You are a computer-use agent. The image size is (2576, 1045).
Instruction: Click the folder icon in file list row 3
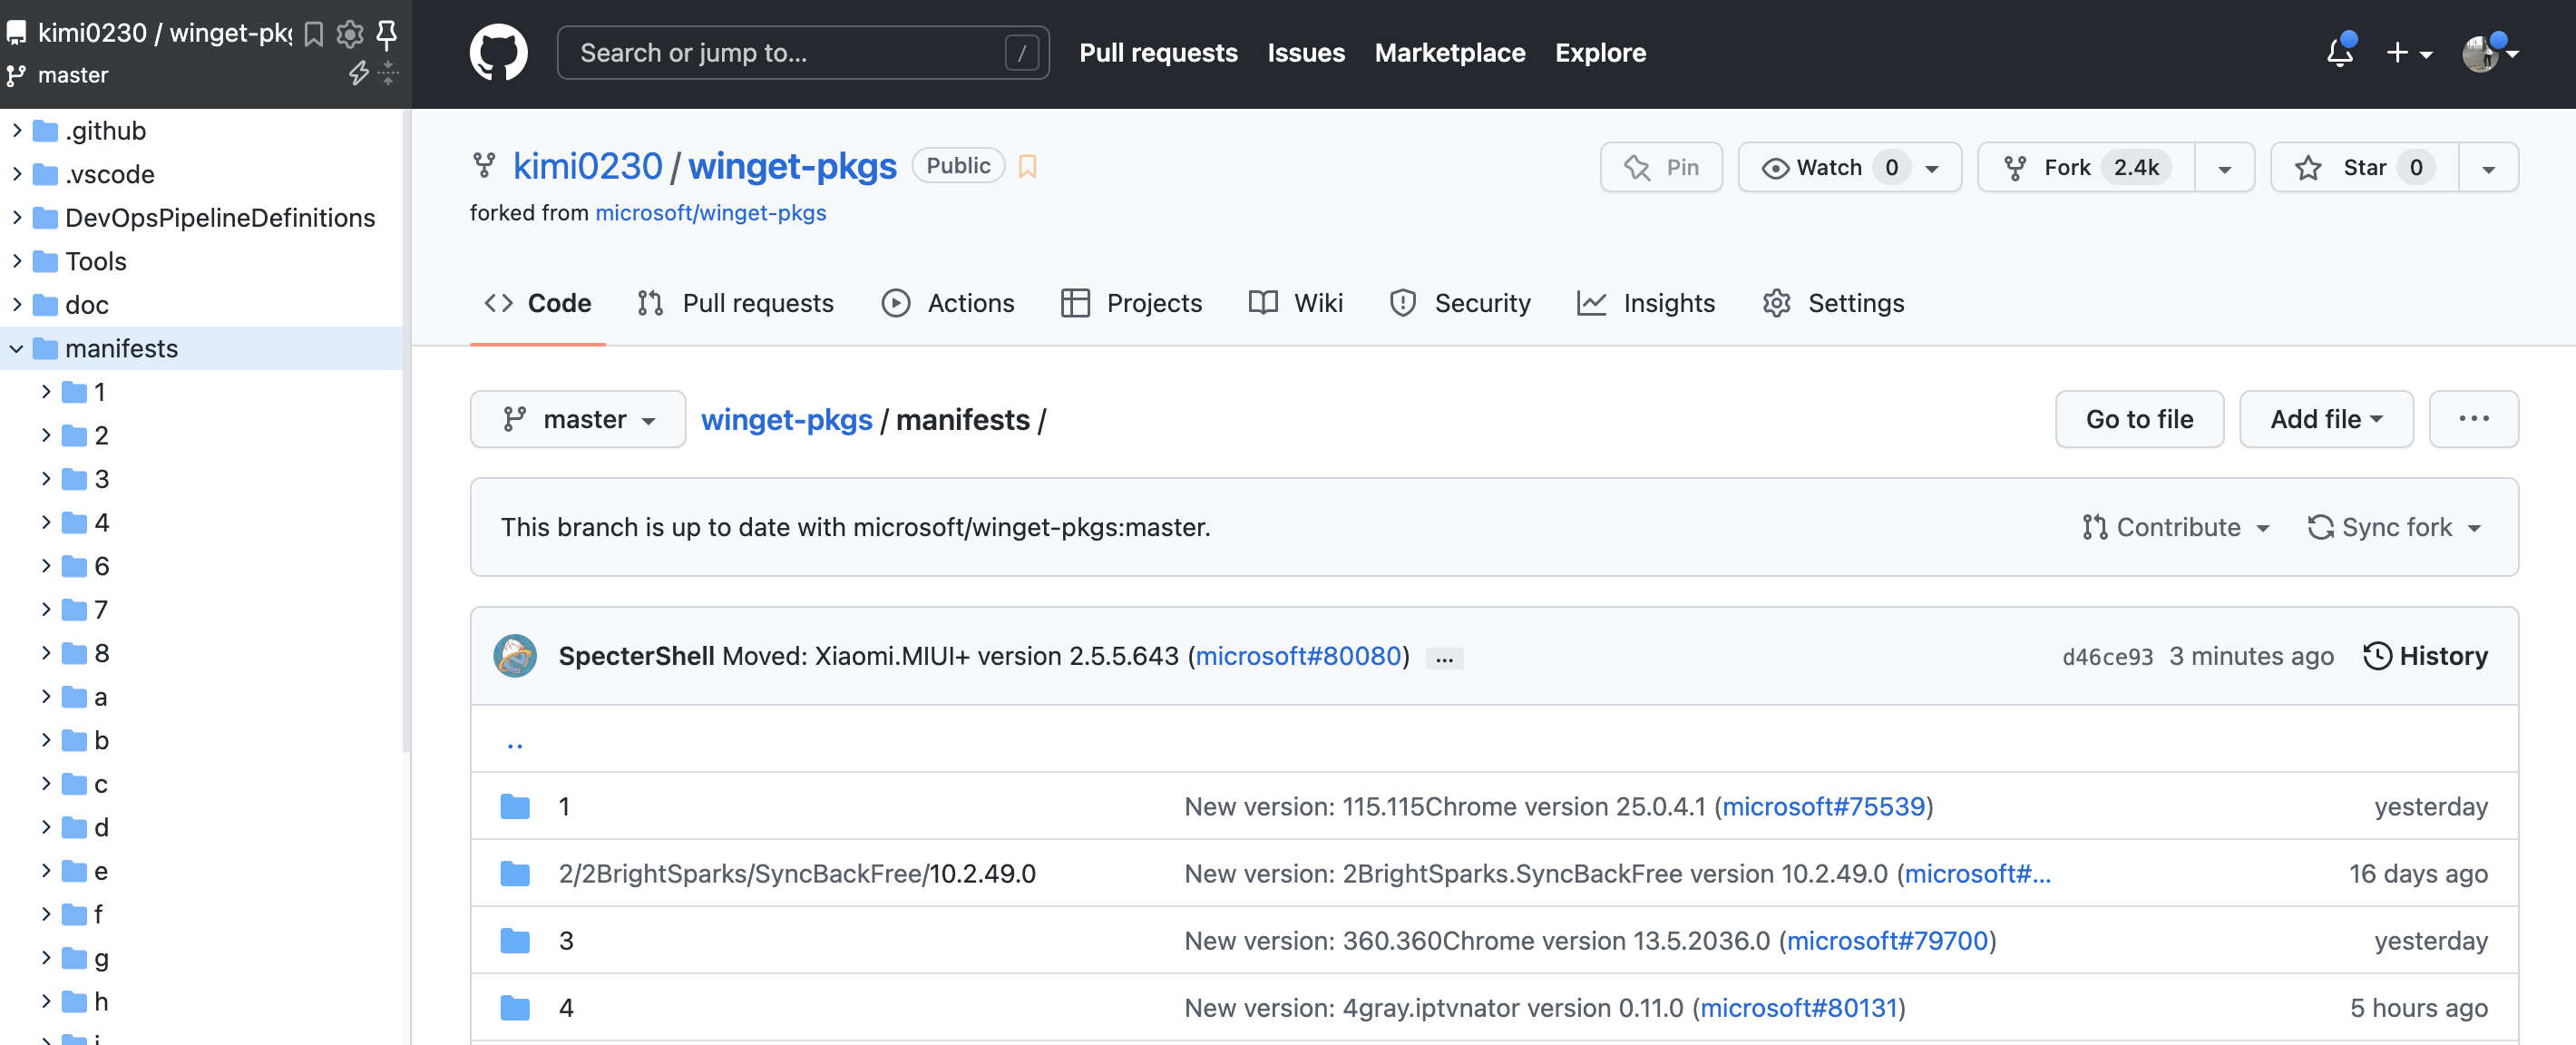click(x=515, y=940)
